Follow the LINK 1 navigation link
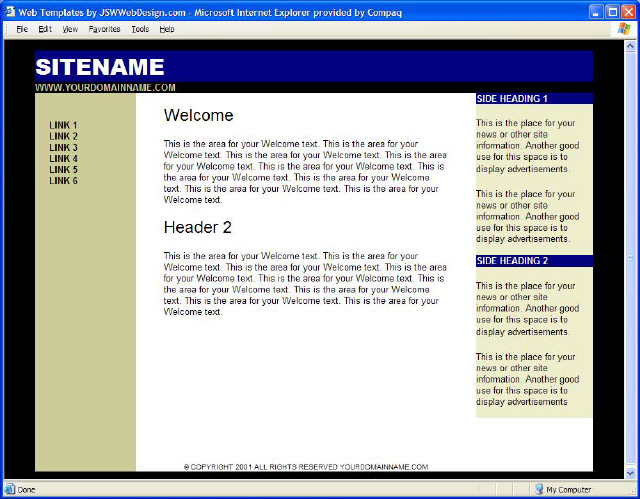 (63, 125)
